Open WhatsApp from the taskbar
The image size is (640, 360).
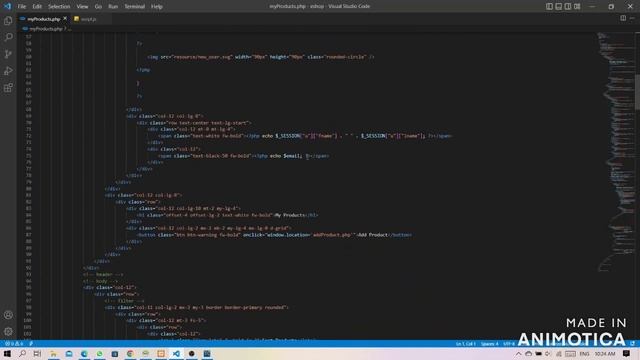tap(100, 353)
